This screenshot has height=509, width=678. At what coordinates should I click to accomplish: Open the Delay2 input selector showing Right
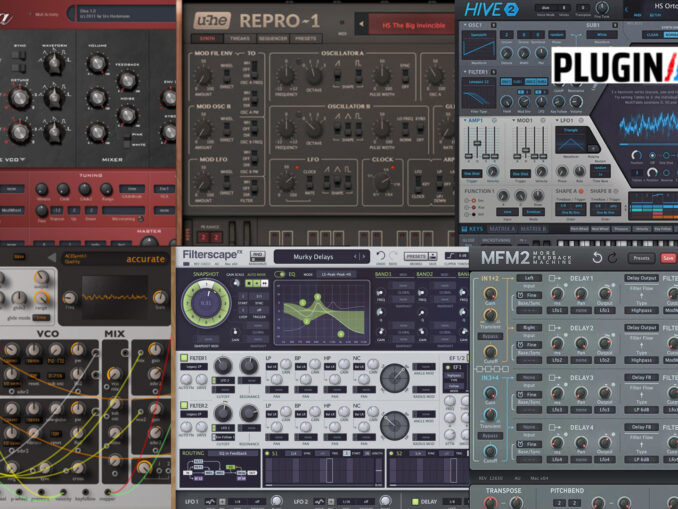click(529, 328)
